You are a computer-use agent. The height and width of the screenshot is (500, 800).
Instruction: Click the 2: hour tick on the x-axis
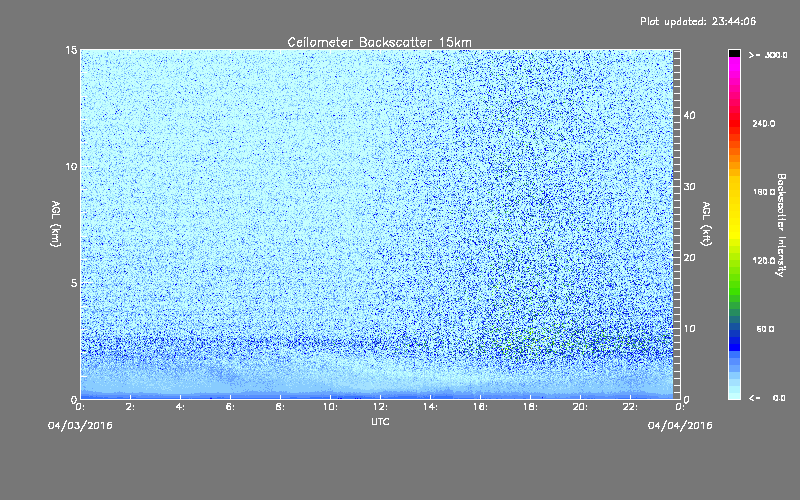pos(131,407)
